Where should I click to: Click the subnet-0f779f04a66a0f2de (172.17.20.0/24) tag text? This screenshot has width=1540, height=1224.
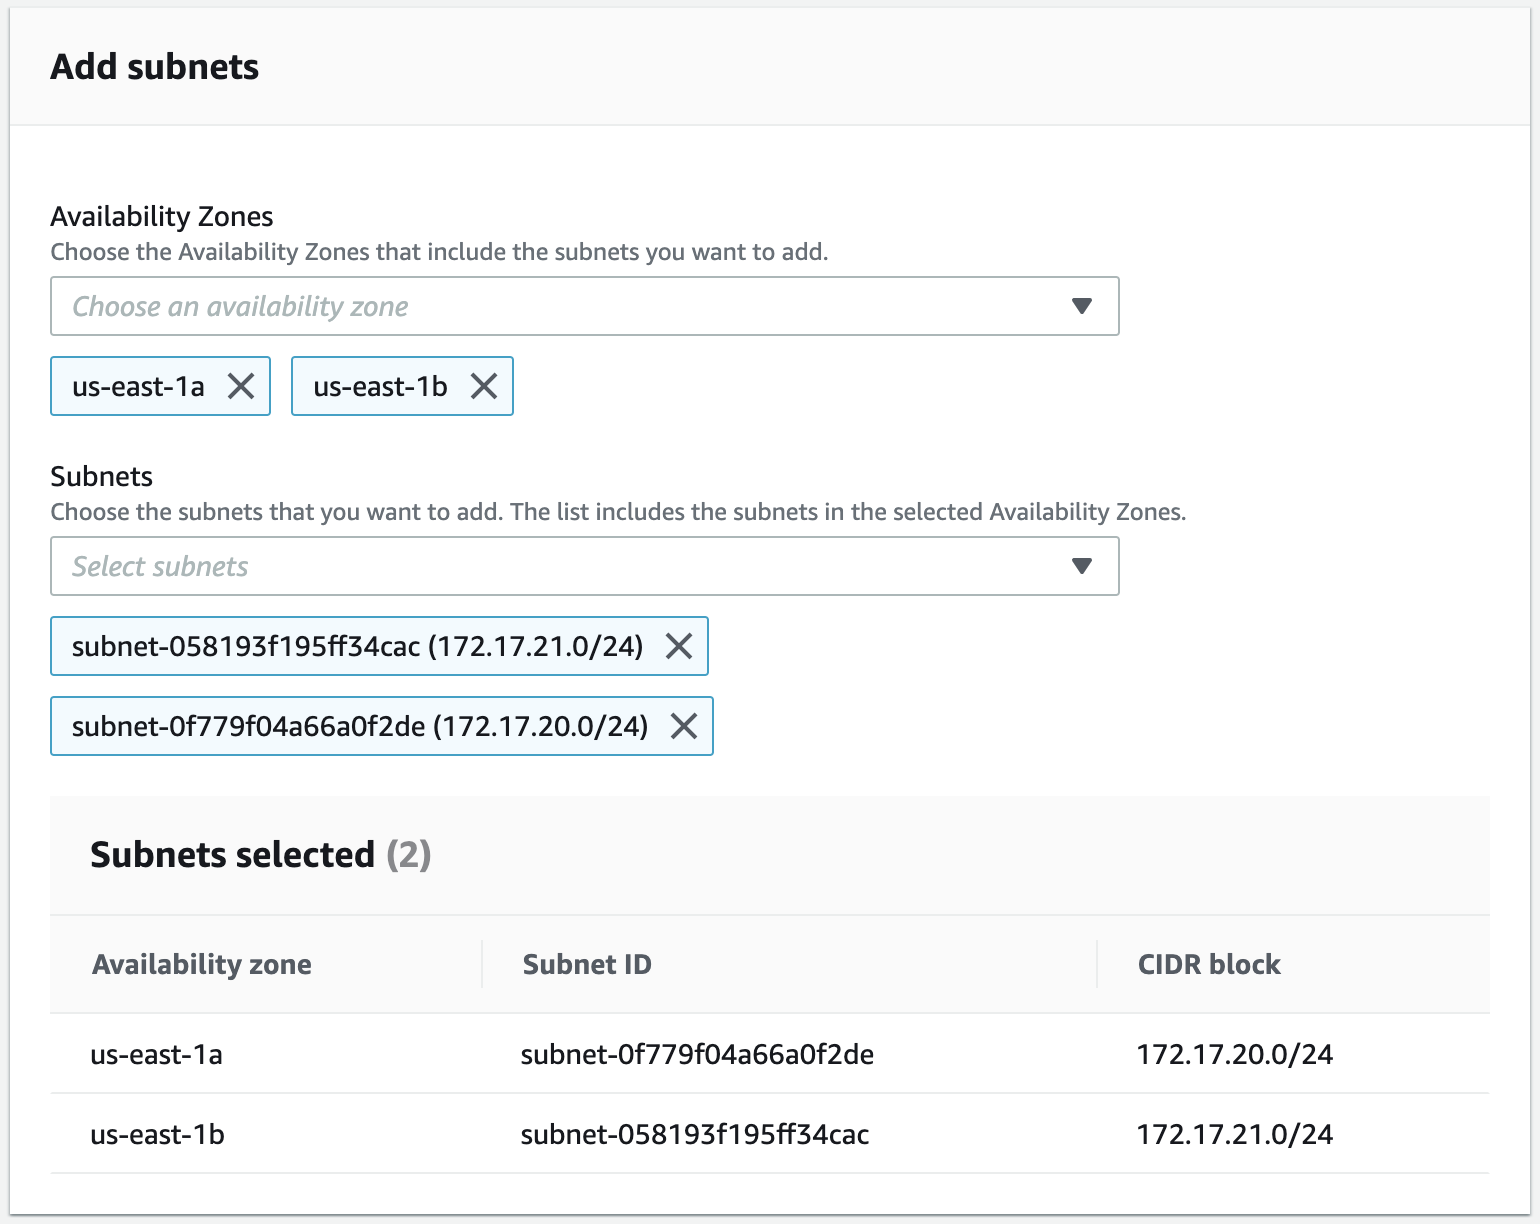[x=360, y=726]
